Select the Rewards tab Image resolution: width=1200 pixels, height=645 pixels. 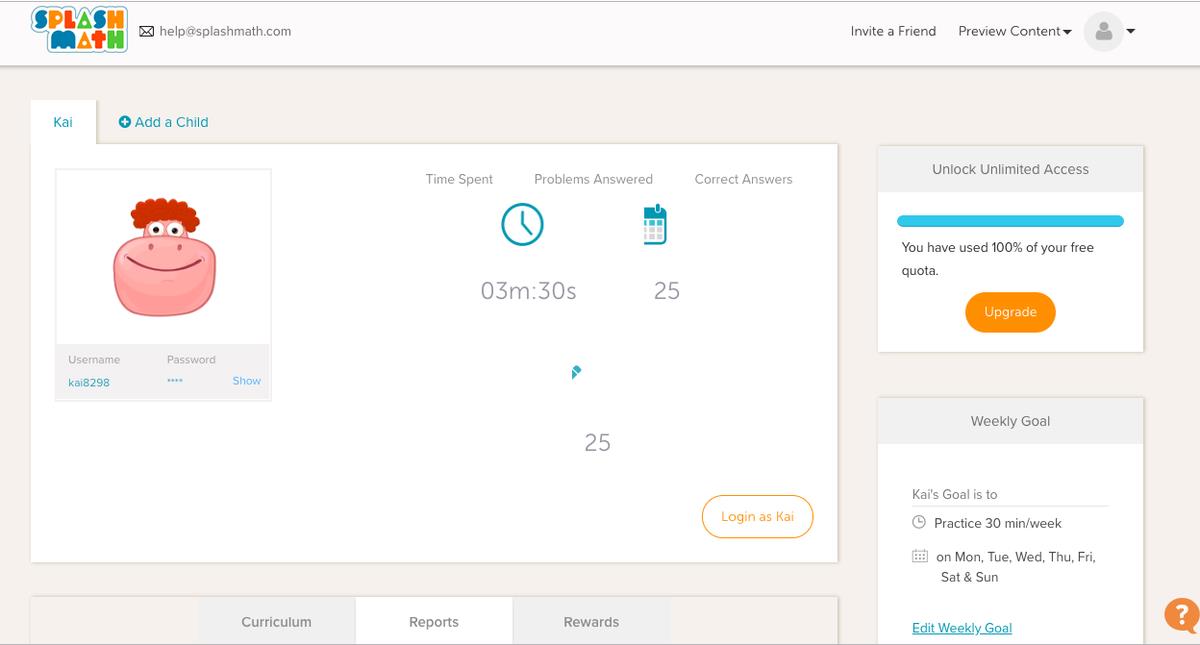click(591, 622)
